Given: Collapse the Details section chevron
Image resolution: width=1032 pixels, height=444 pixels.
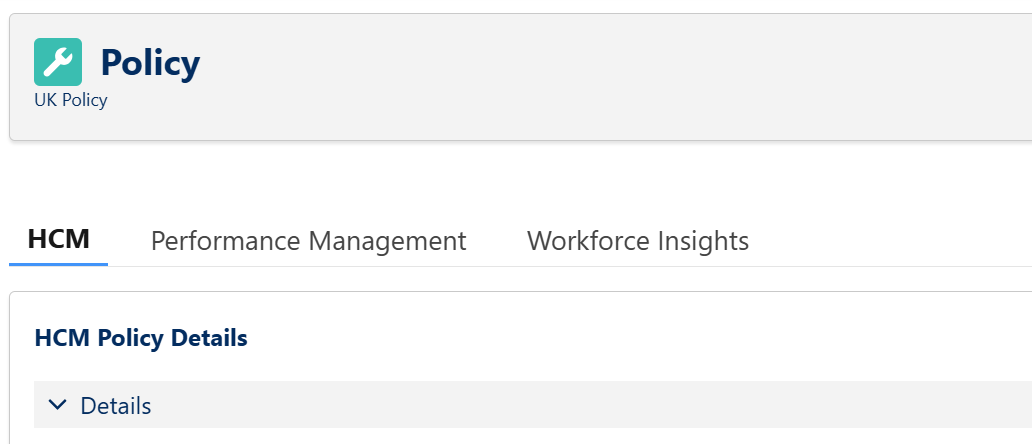Looking at the screenshot, I should (58, 405).
